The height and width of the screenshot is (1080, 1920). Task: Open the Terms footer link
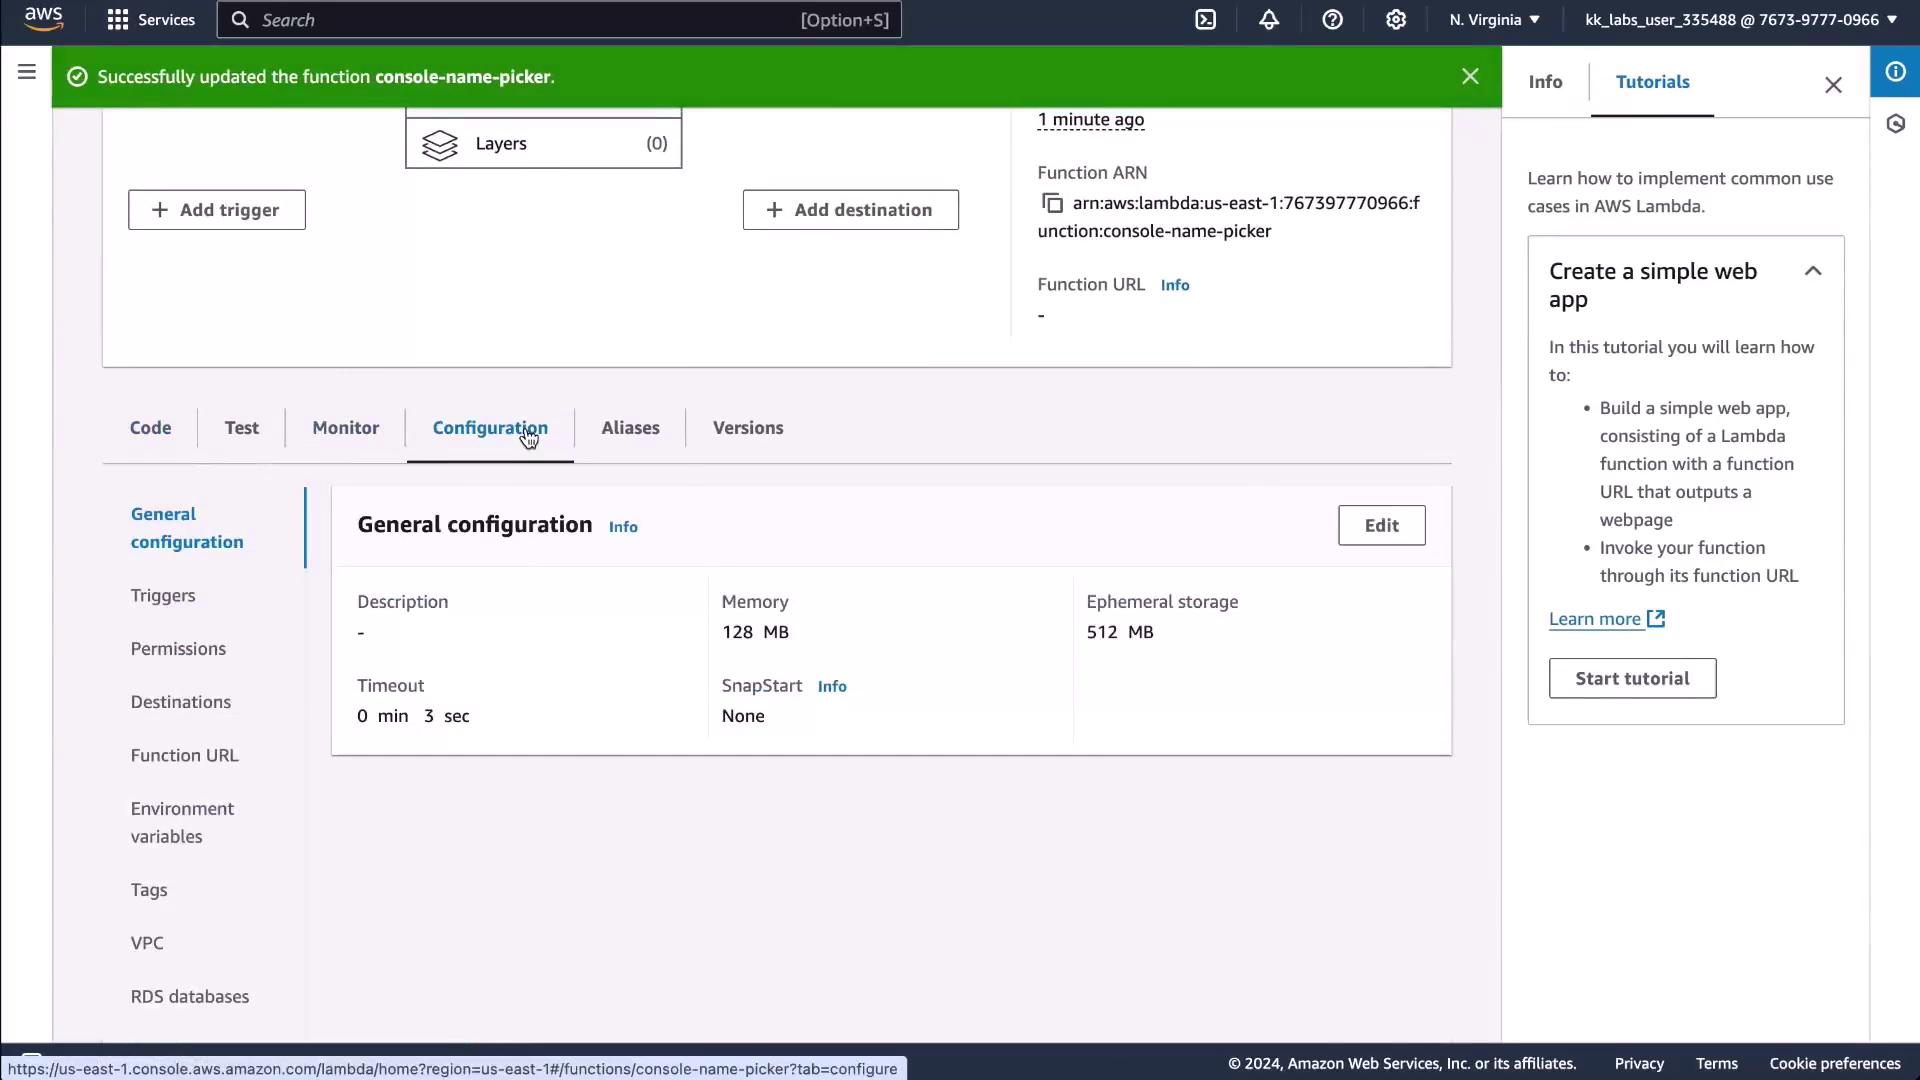[x=1716, y=1063]
